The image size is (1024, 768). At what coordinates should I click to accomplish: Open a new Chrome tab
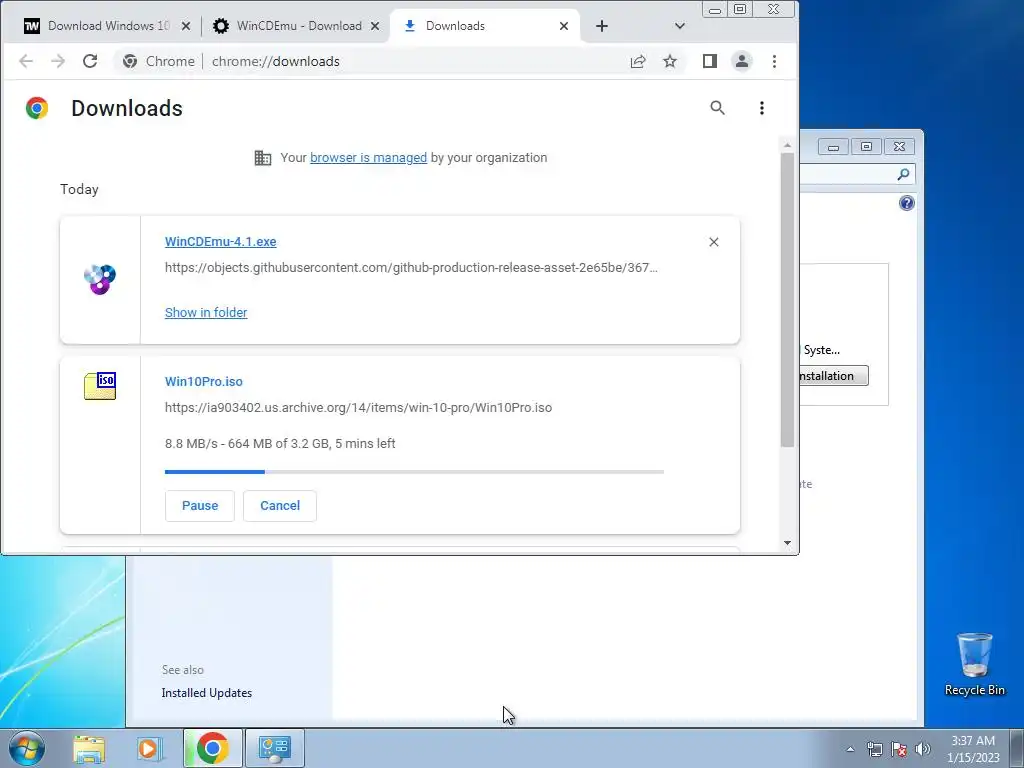[x=602, y=26]
